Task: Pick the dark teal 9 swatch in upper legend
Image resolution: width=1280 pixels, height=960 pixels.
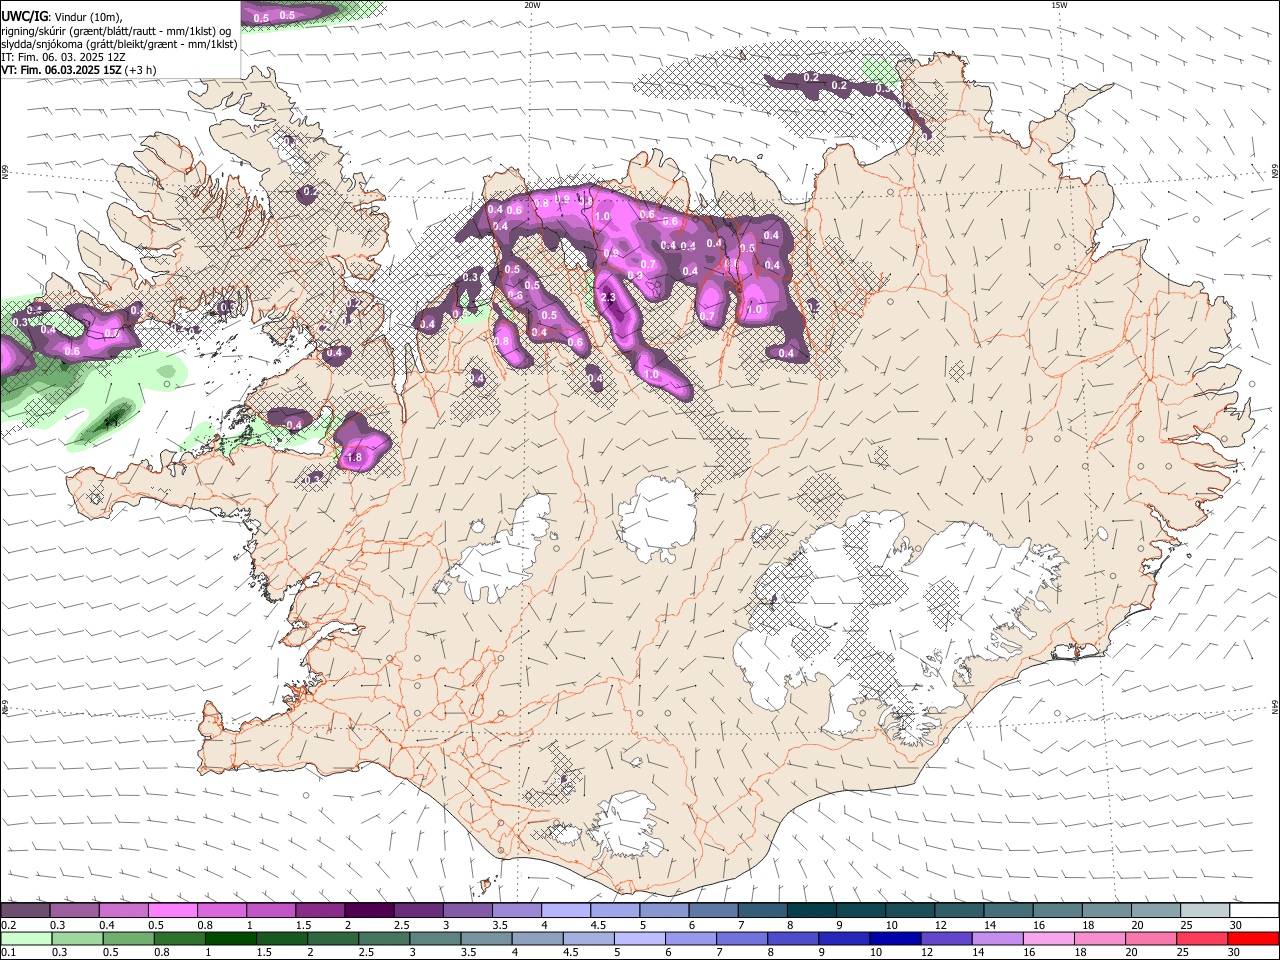Action: point(859,911)
